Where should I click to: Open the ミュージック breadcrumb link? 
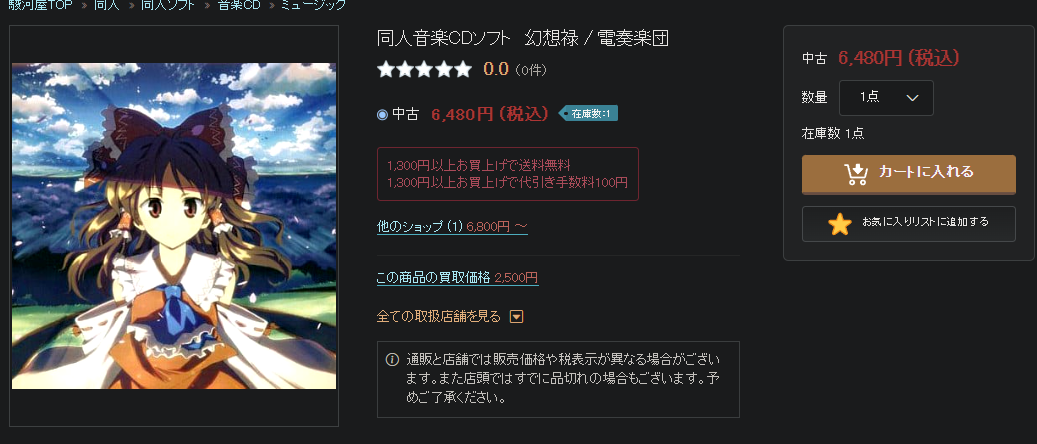[x=313, y=5]
